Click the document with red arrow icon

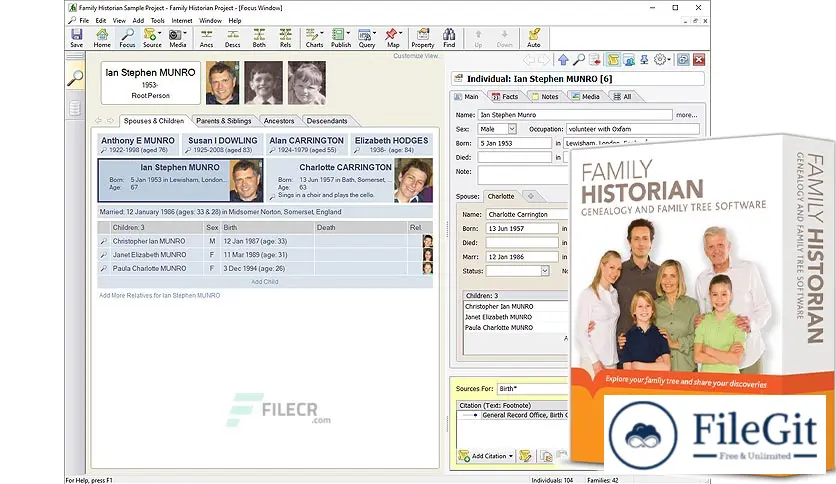tap(594, 60)
